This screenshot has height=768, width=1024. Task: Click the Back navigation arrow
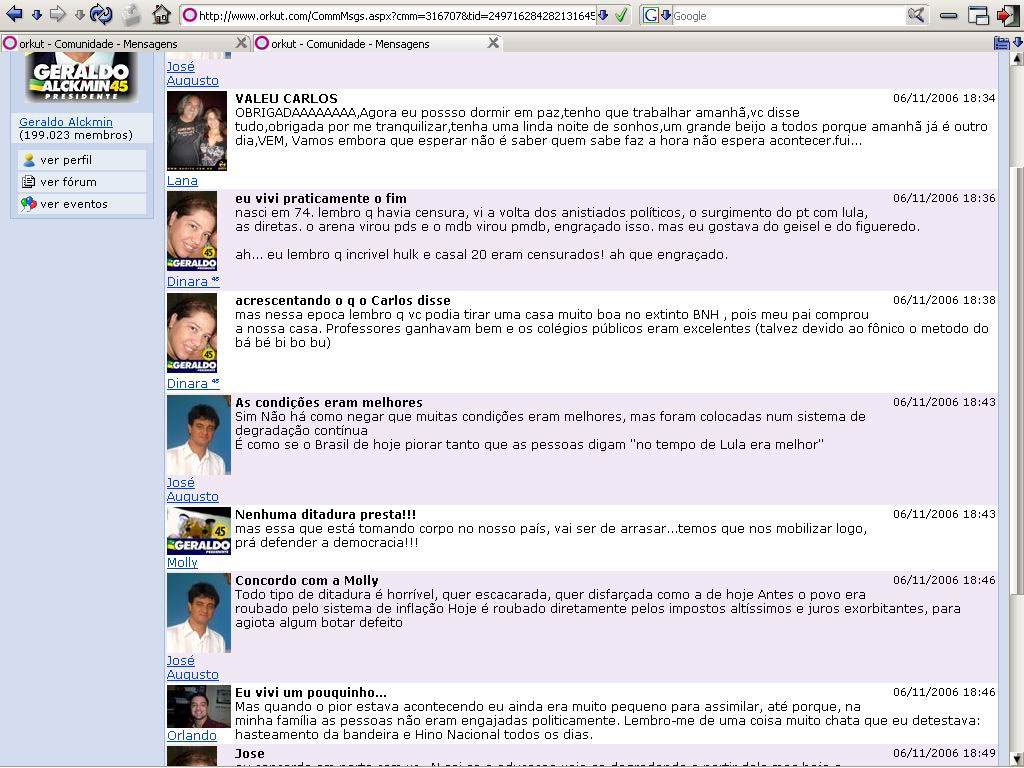point(14,14)
